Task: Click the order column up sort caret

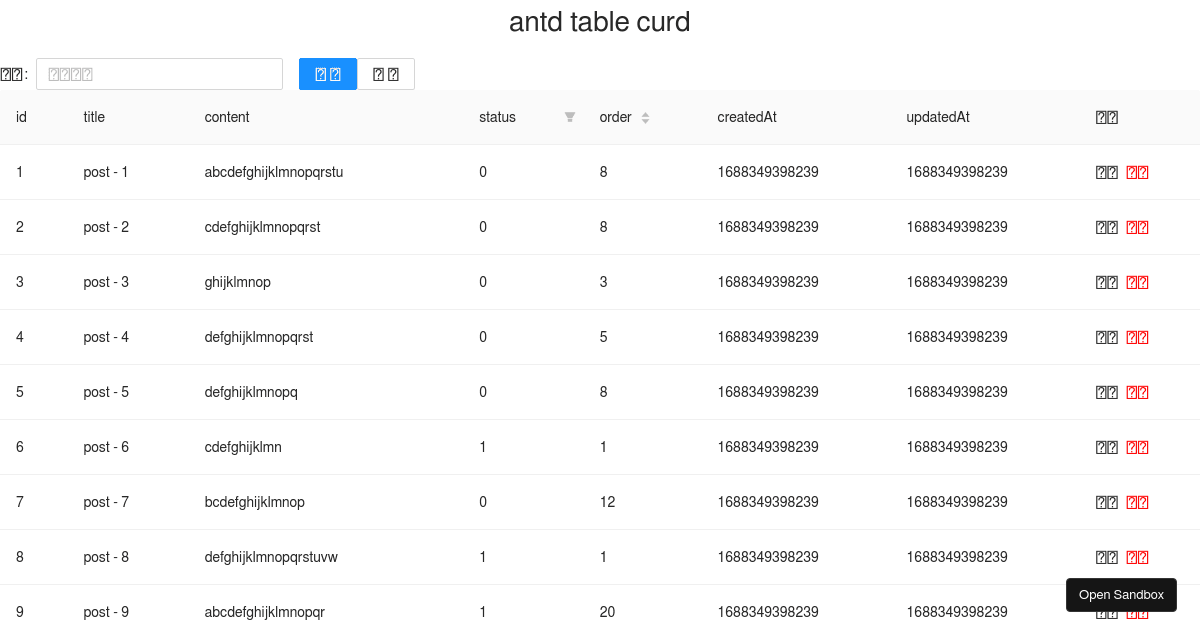Action: click(x=645, y=112)
